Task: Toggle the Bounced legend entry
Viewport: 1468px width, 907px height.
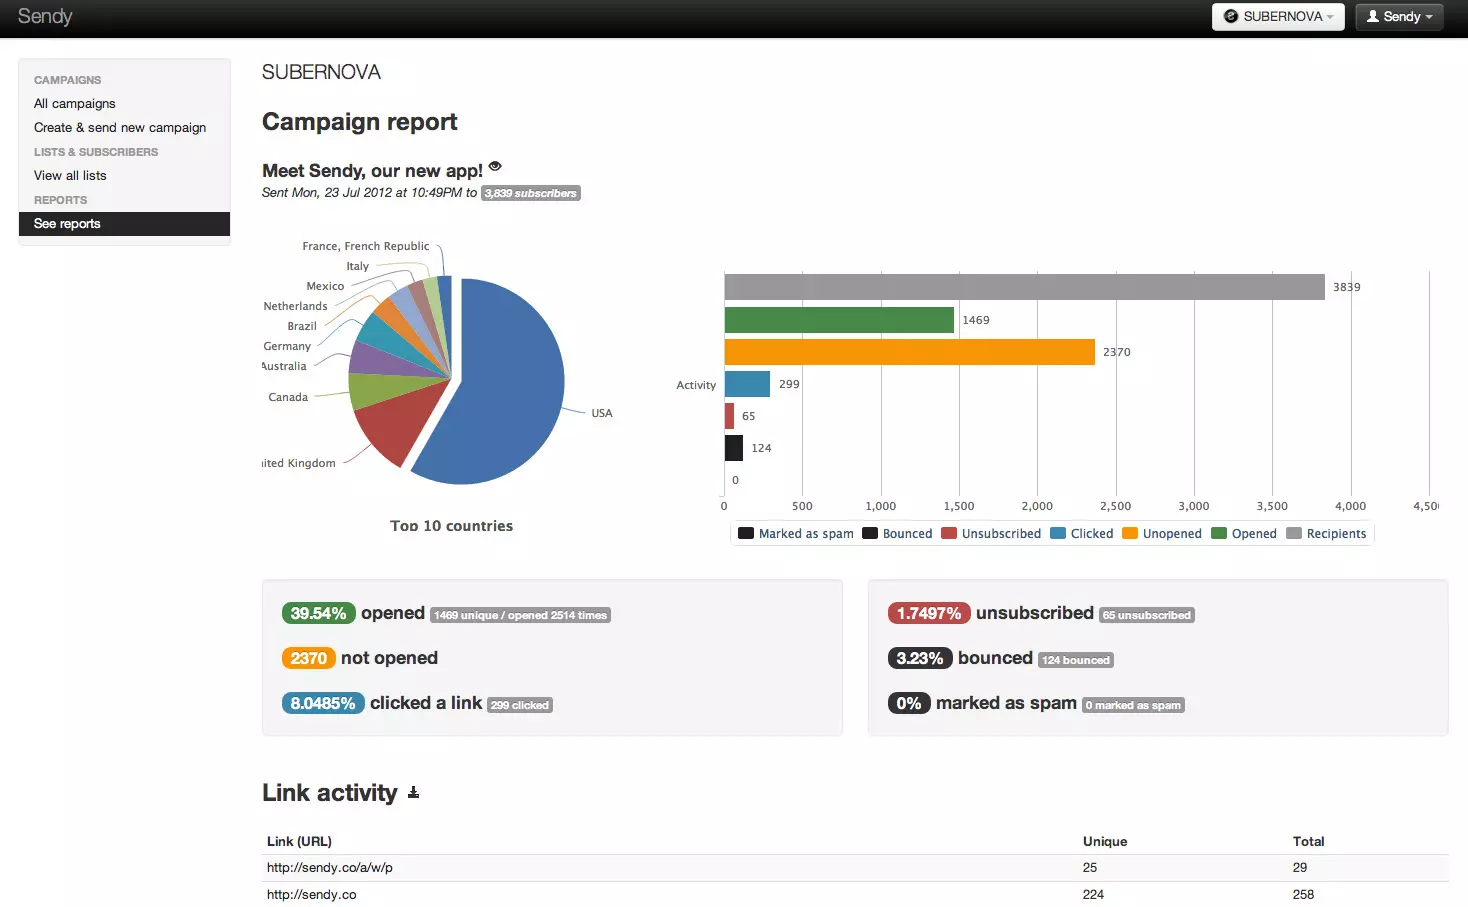Action: [897, 534]
